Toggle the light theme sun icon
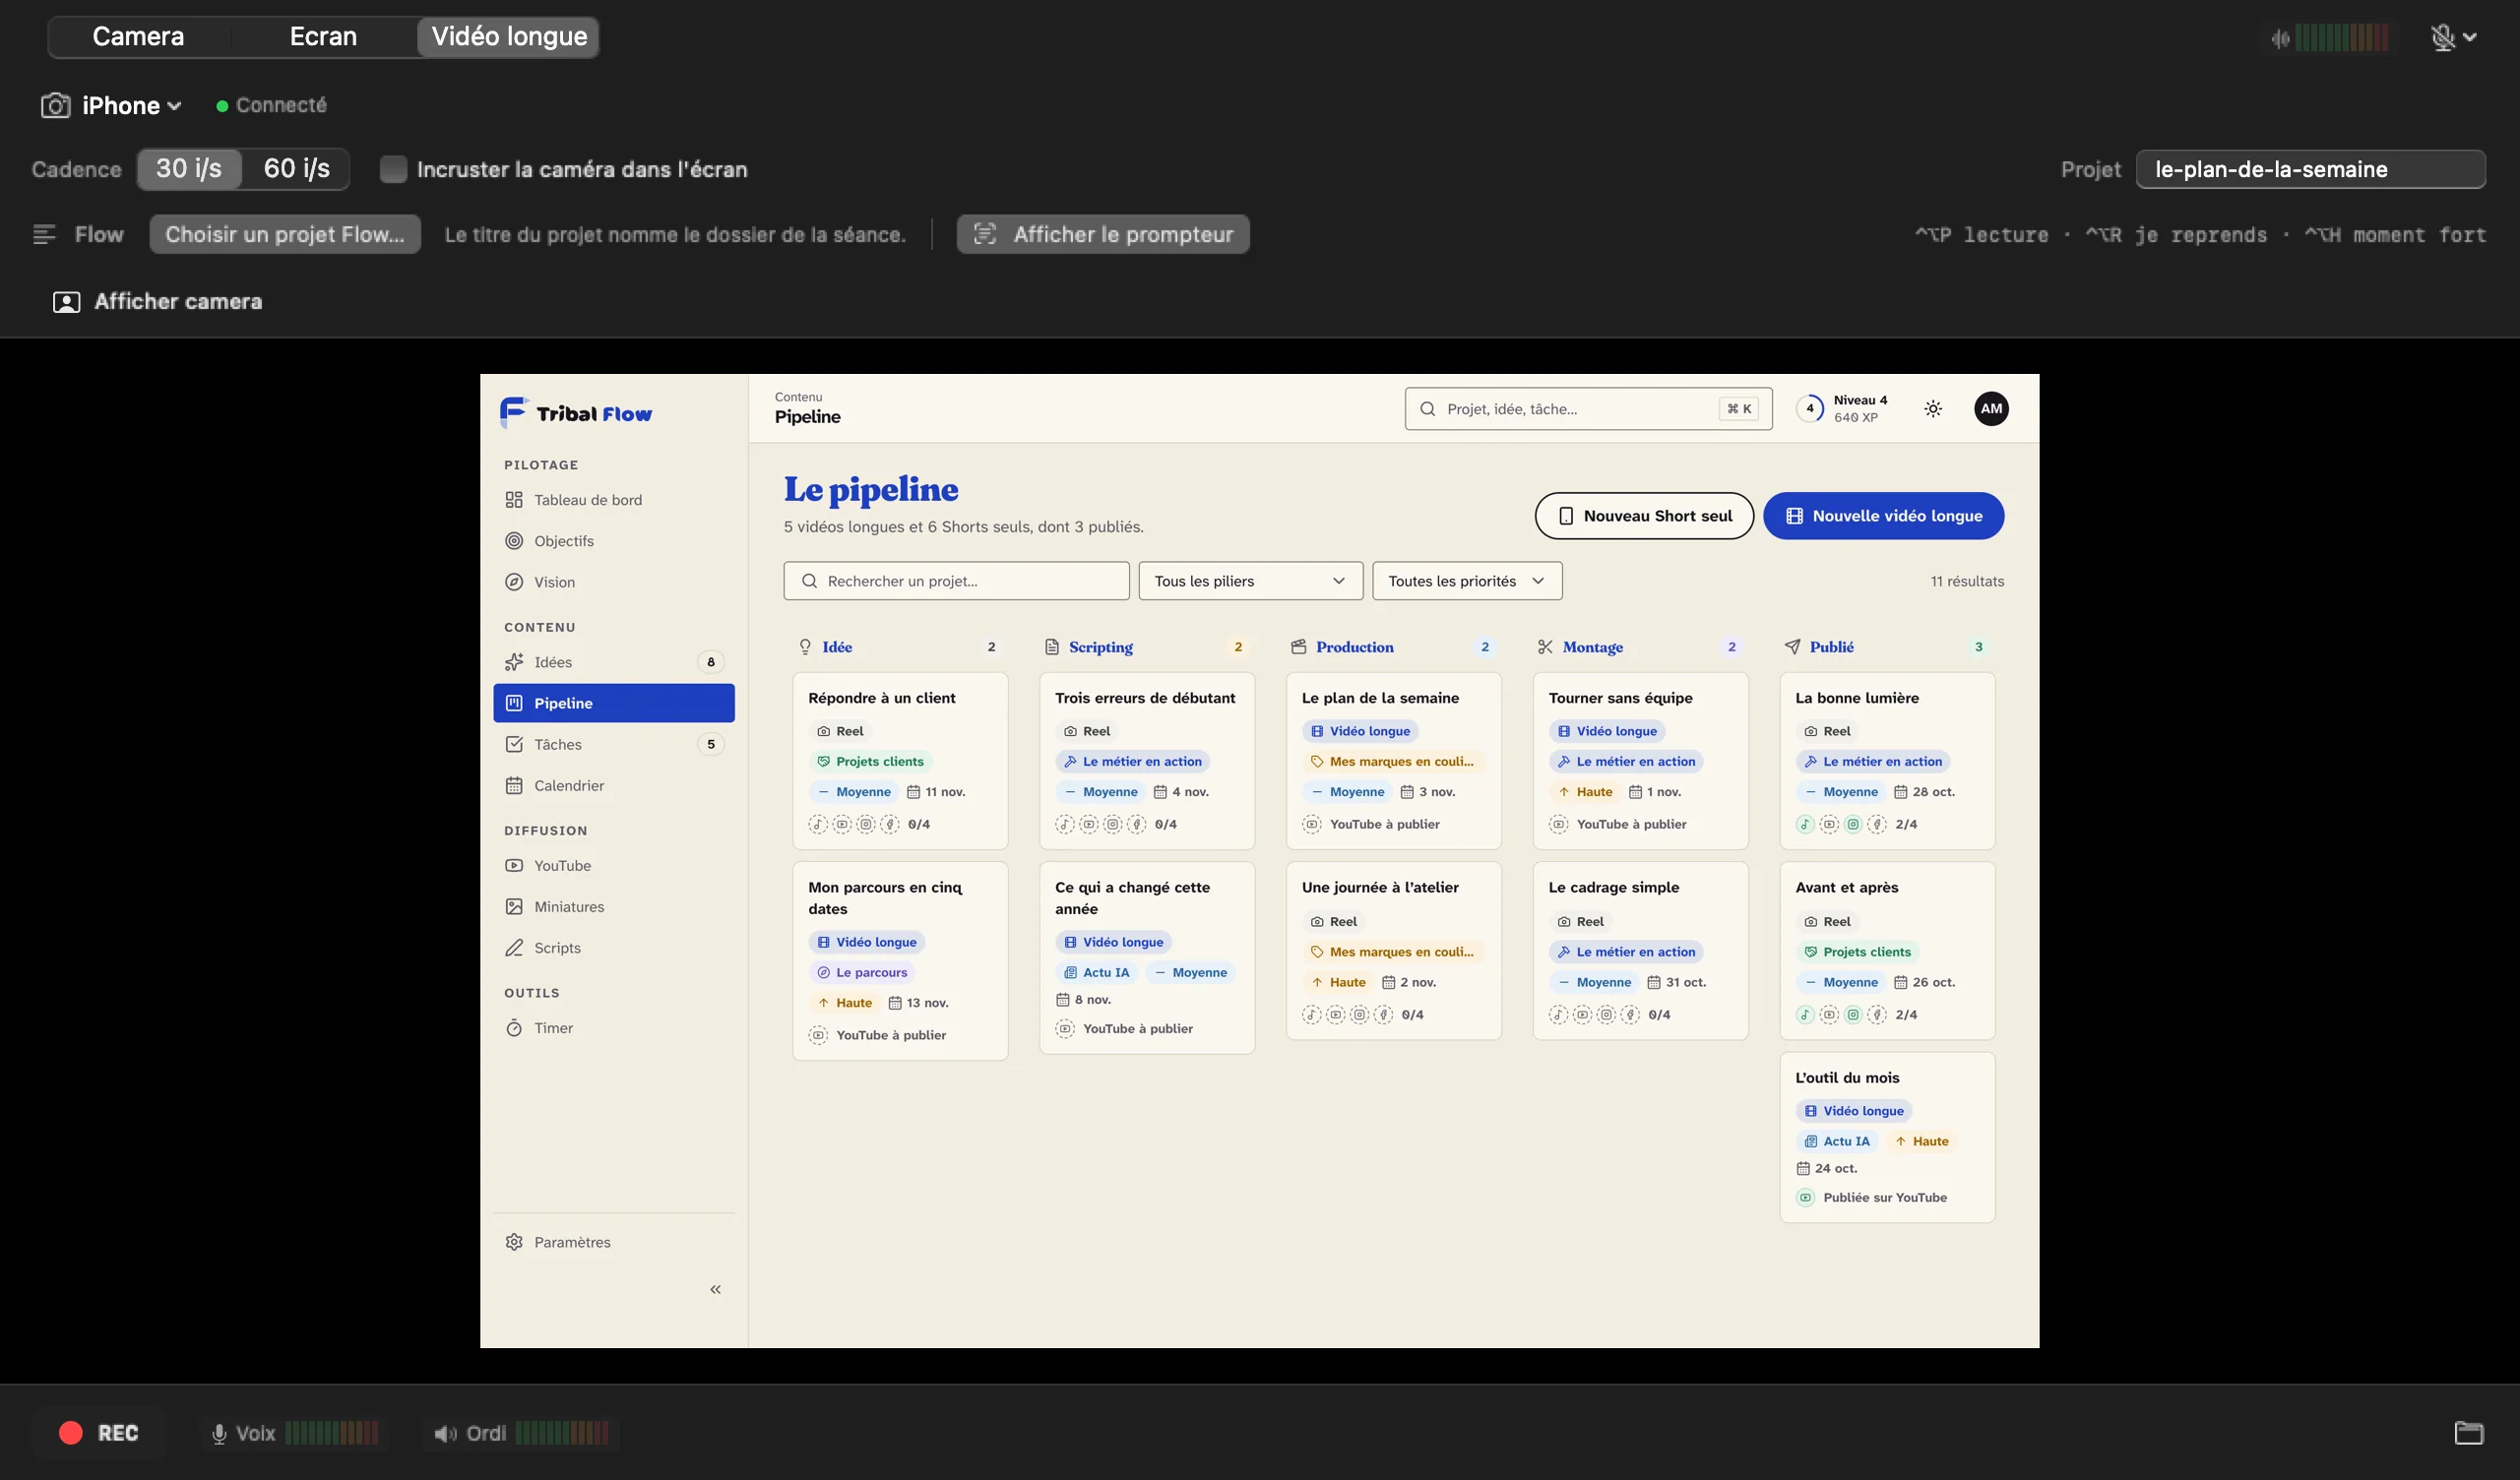 tap(1933, 409)
